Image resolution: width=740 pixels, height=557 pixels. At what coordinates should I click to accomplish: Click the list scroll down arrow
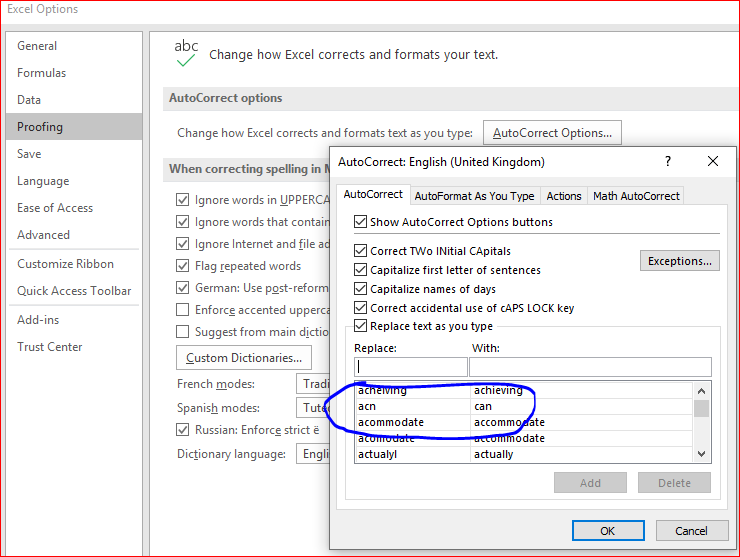click(701, 454)
